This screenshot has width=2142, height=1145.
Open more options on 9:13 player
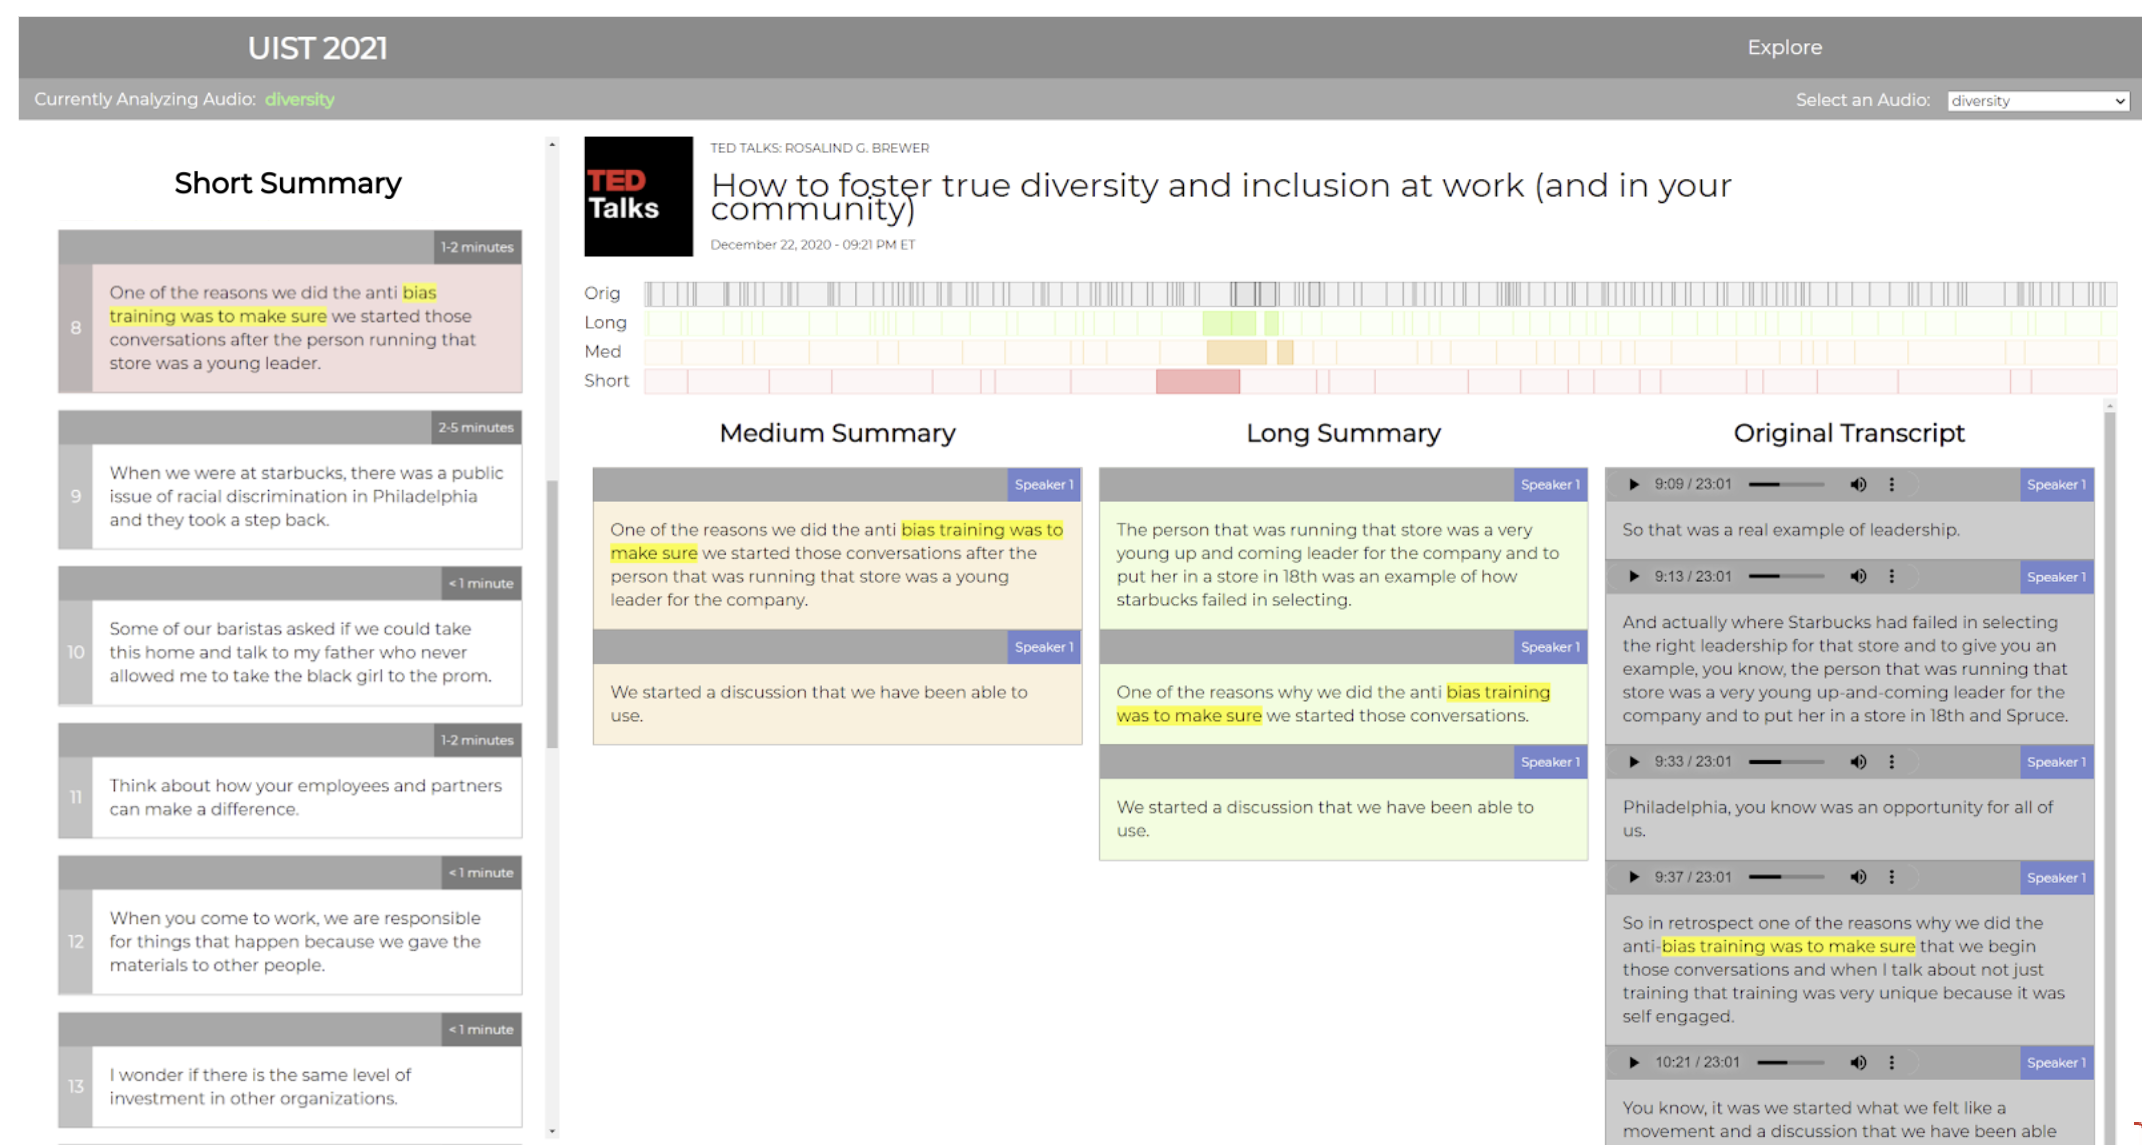1891,577
